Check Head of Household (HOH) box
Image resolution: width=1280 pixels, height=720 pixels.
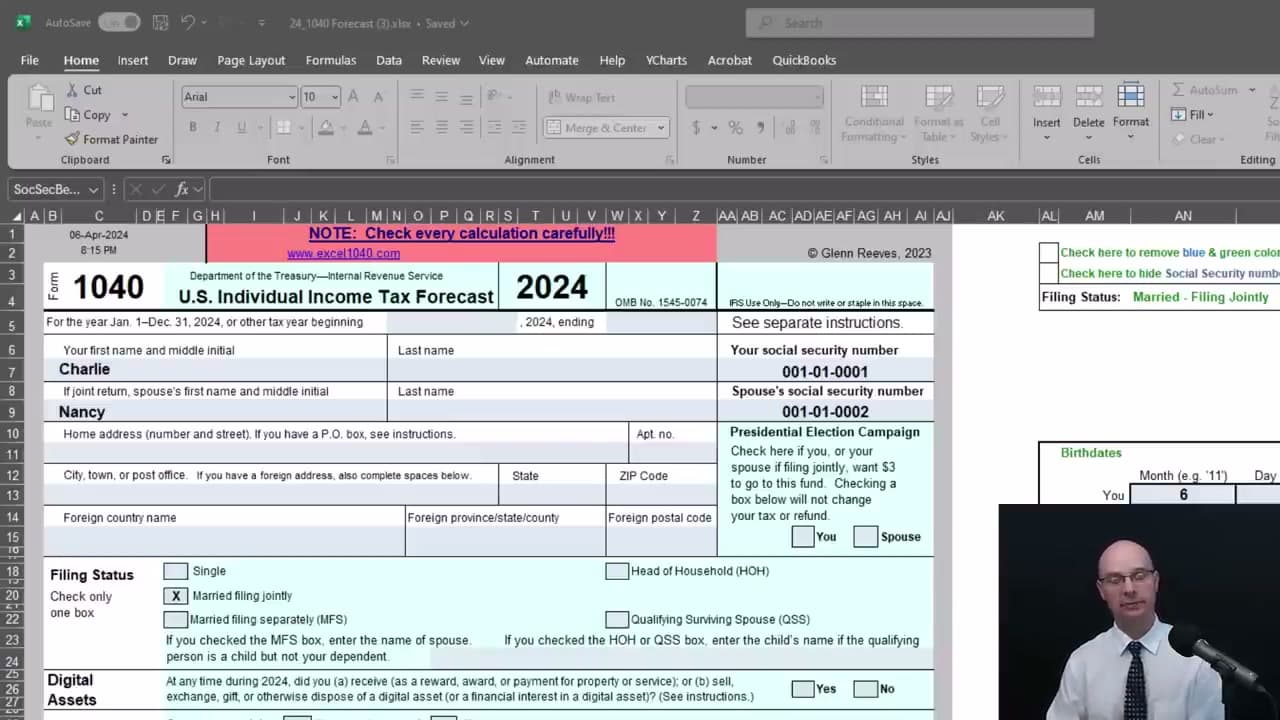(617, 571)
